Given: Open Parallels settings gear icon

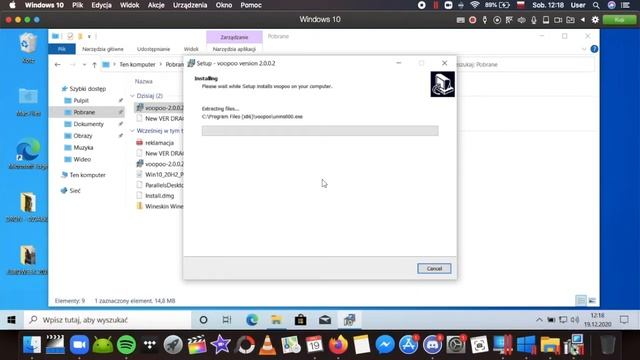Looking at the screenshot, I should coord(595,20).
